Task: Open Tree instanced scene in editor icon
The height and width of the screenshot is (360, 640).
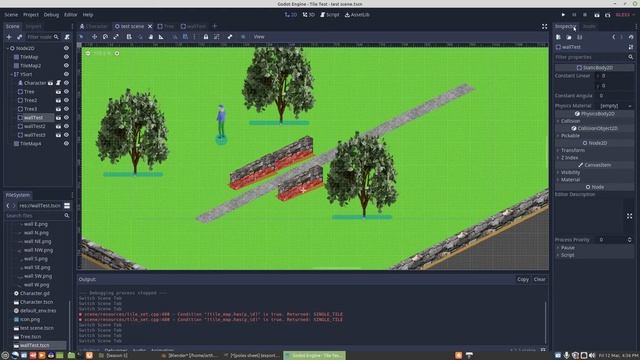Action: point(58,92)
